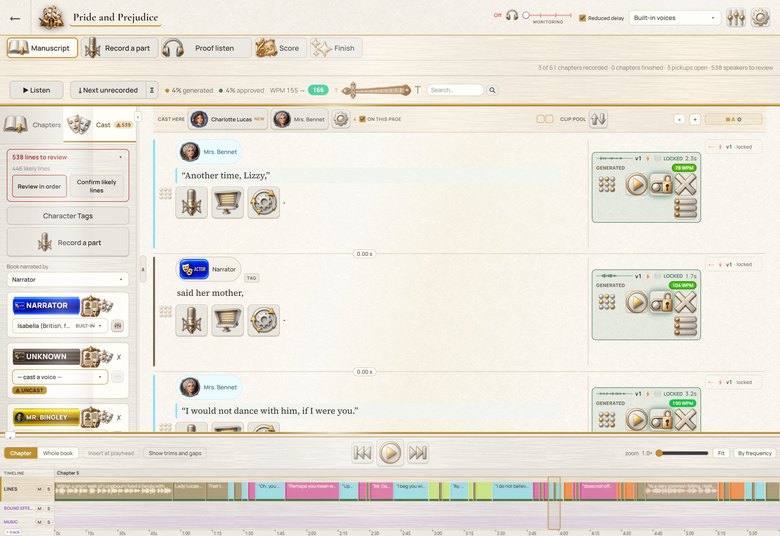780x536 pixels.
Task: Play the 2.3s generated clip
Action: pyautogui.click(x=636, y=185)
